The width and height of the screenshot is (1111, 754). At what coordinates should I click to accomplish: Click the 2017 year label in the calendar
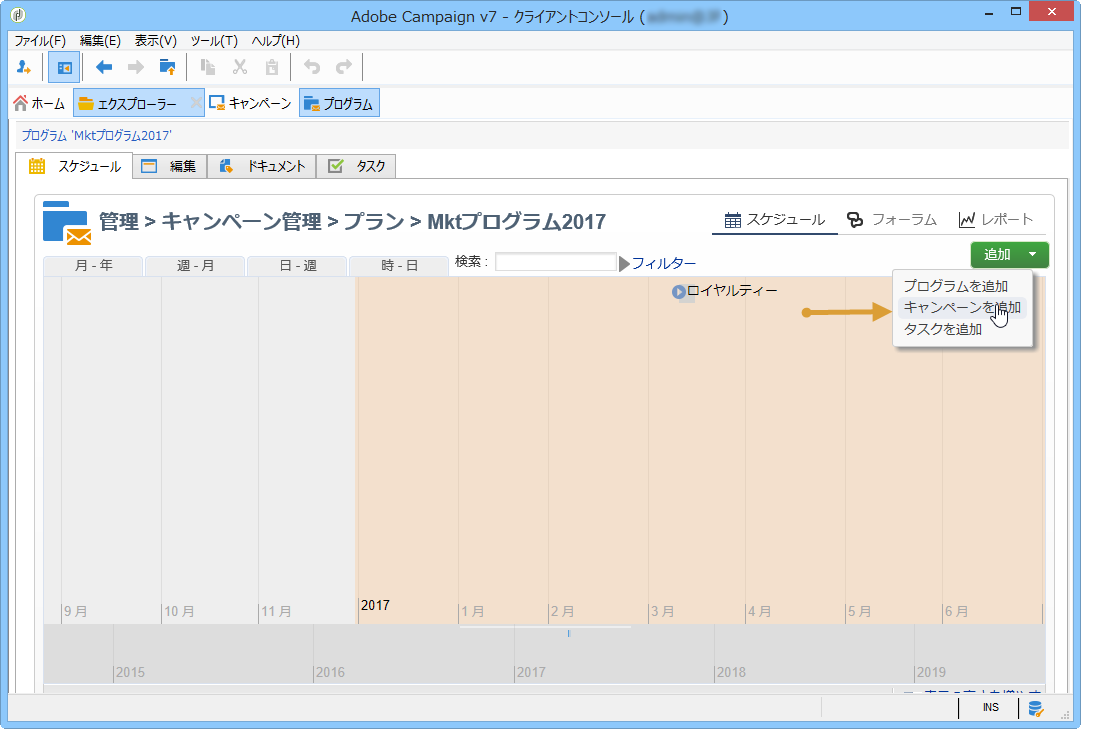[375, 605]
